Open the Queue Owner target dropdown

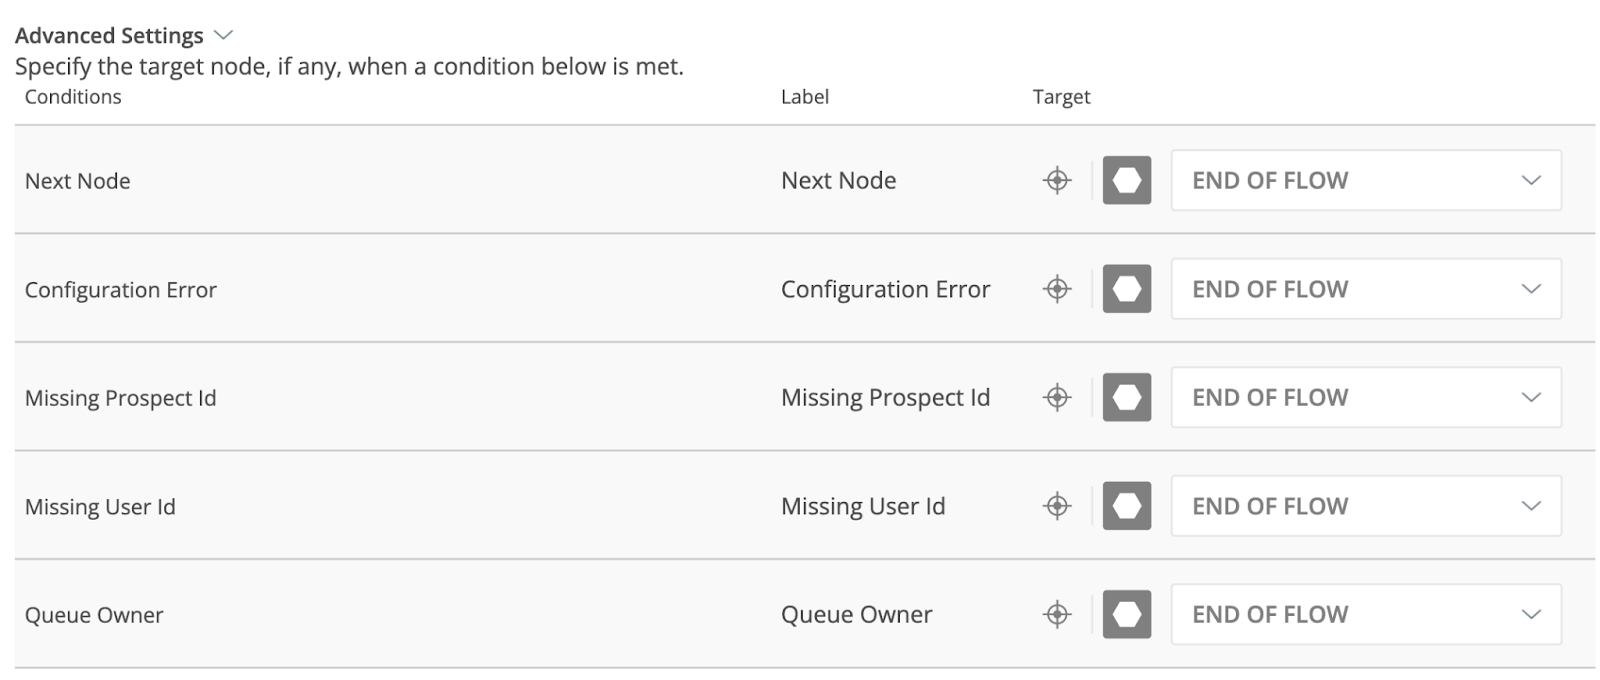[1365, 614]
